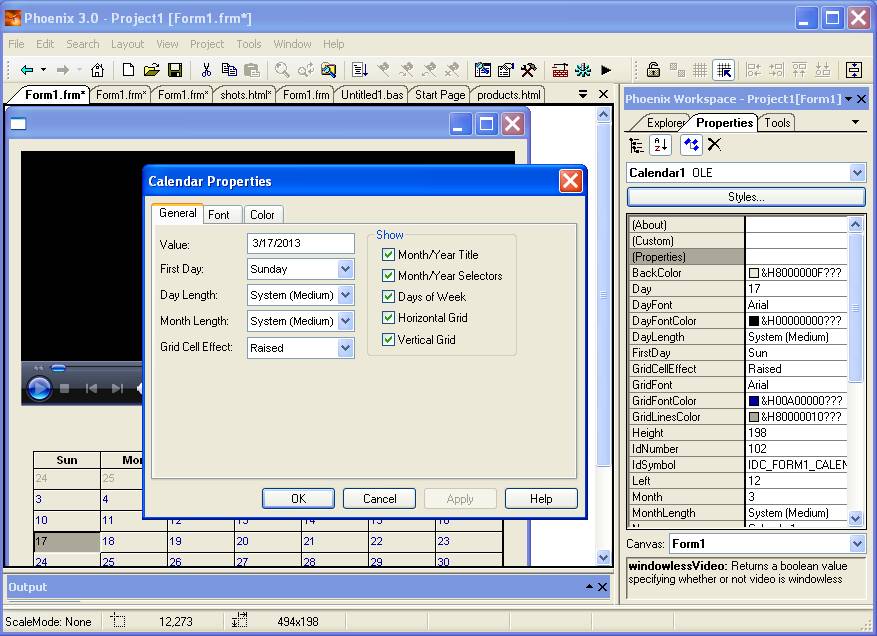Viewport: 877px width, 636px height.
Task: Click the rightmost center-in-form toolbar icon
Action: [854, 70]
